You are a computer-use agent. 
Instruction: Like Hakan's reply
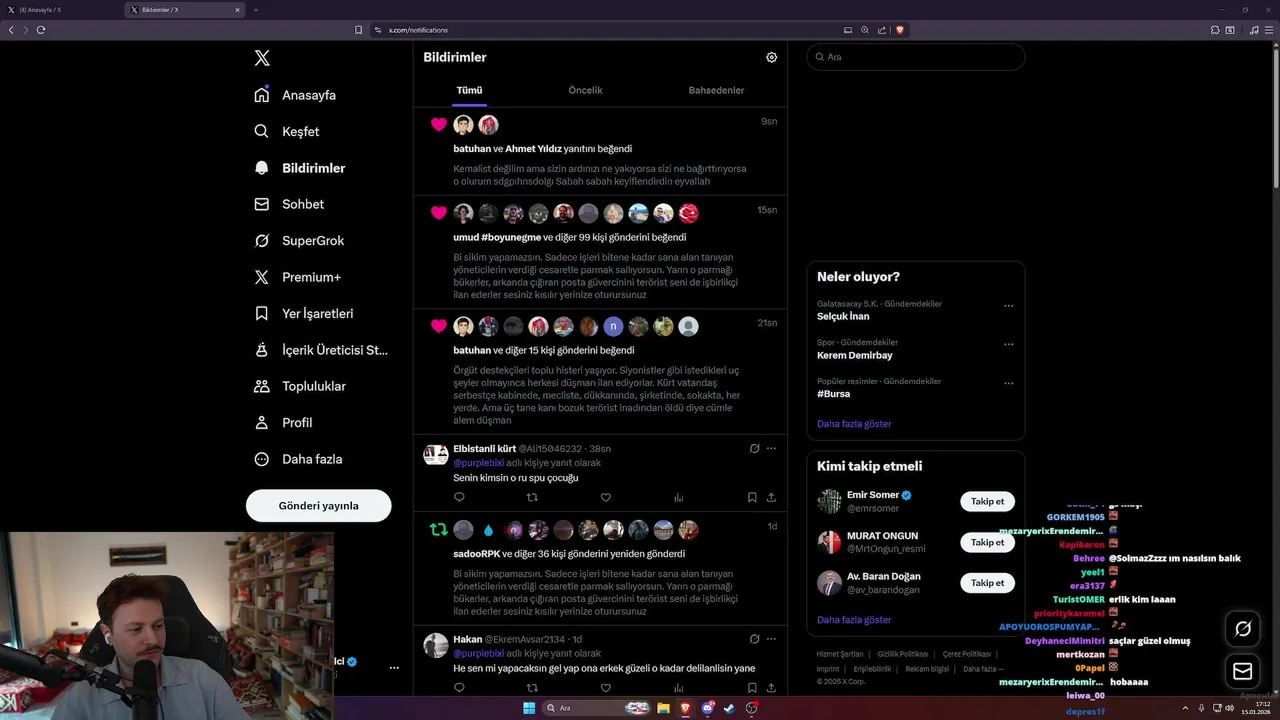[605, 687]
